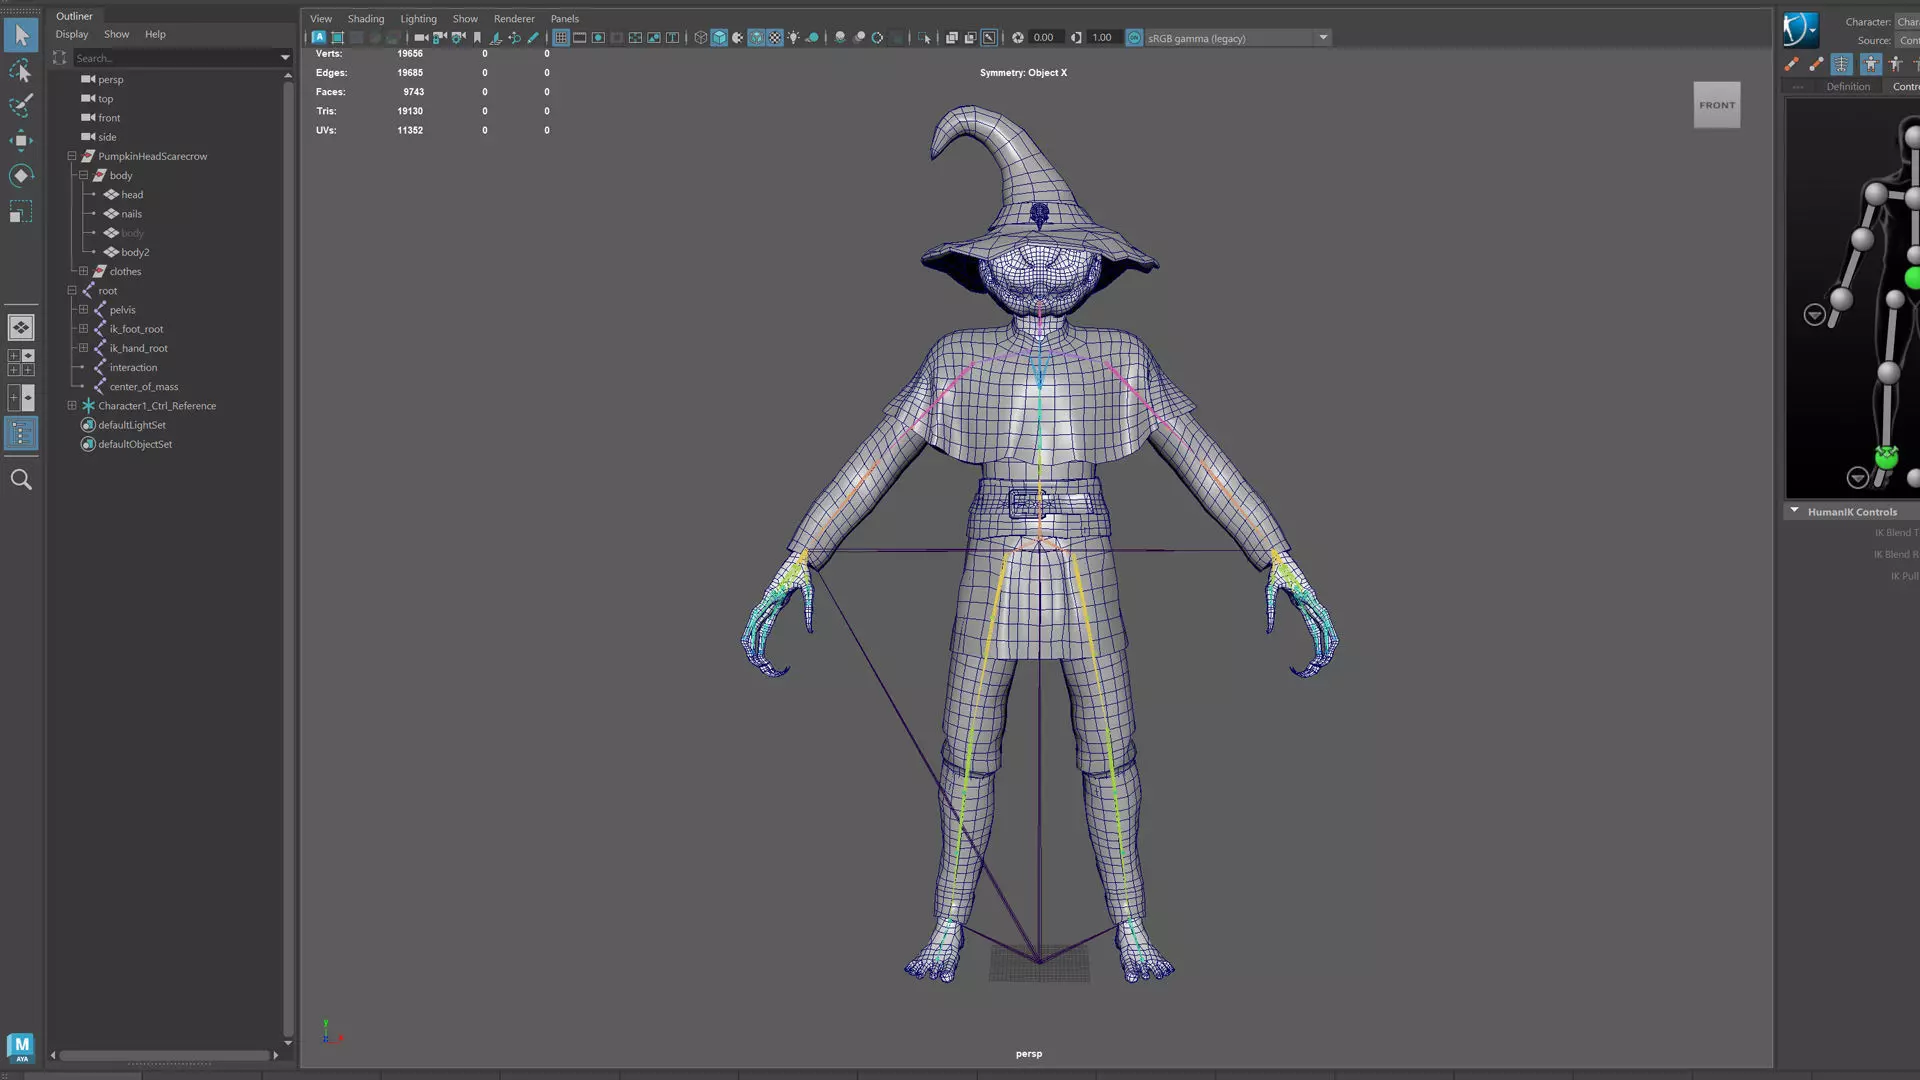Viewport: 1920px width, 1080px height.
Task: Activate the Lasso select tool
Action: [21, 70]
